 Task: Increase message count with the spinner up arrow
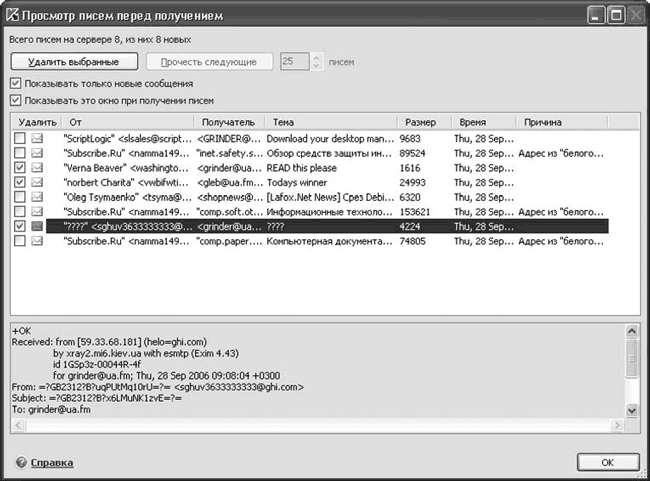[316, 58]
